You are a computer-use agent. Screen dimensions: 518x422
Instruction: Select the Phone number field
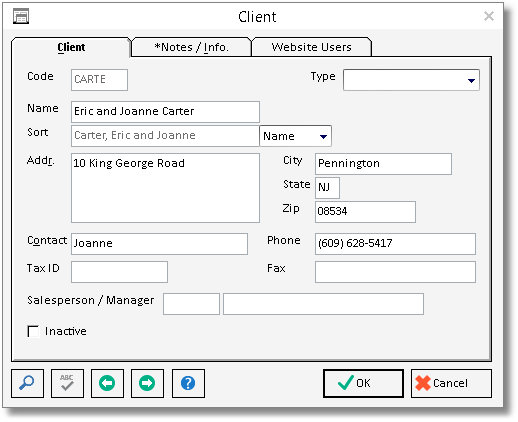point(395,244)
